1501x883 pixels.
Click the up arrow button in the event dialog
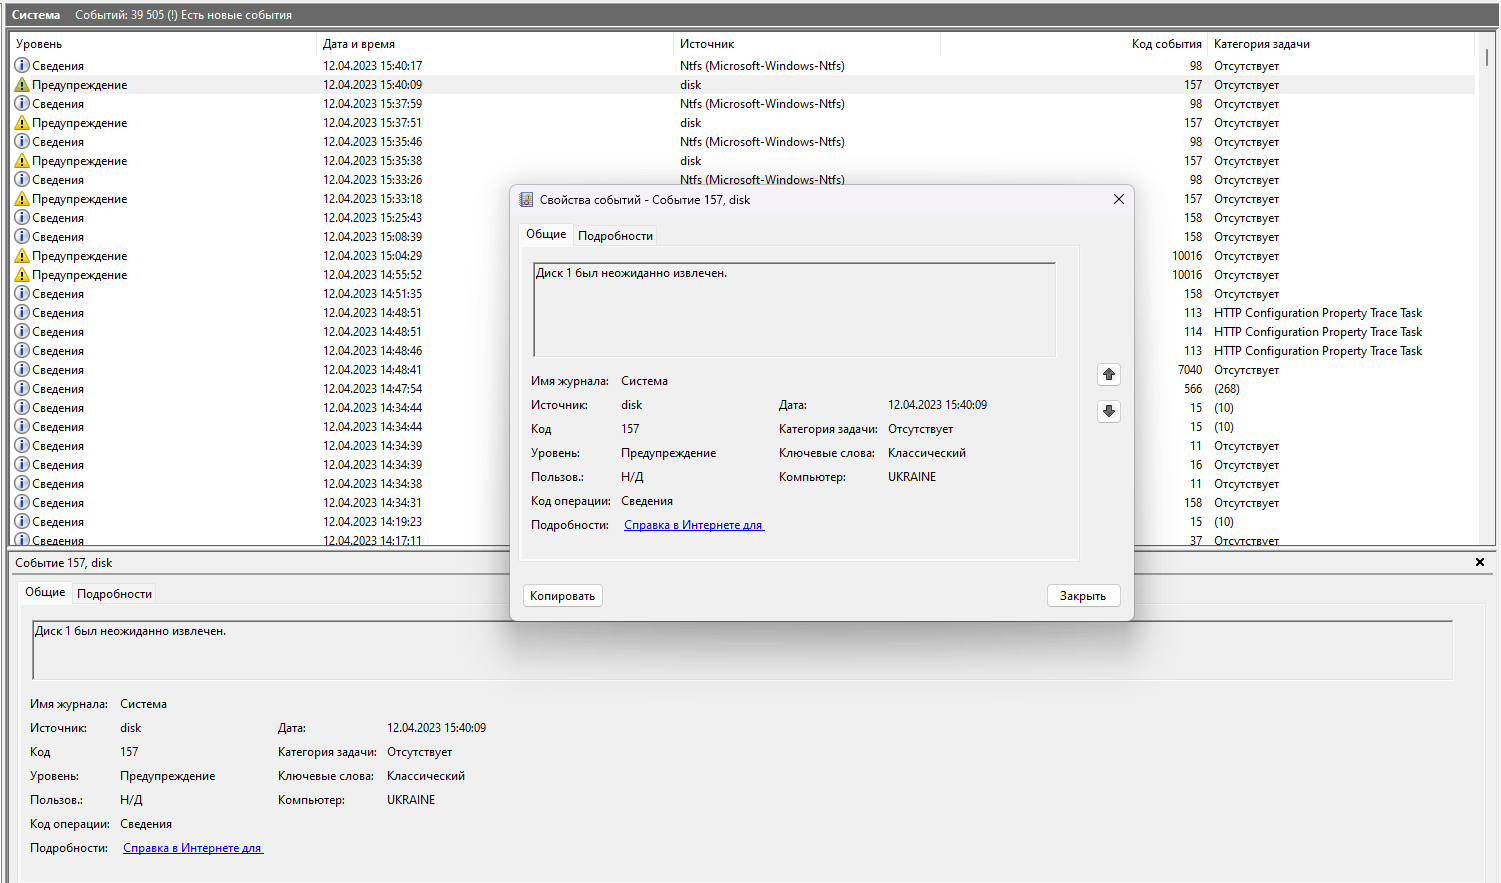point(1109,374)
